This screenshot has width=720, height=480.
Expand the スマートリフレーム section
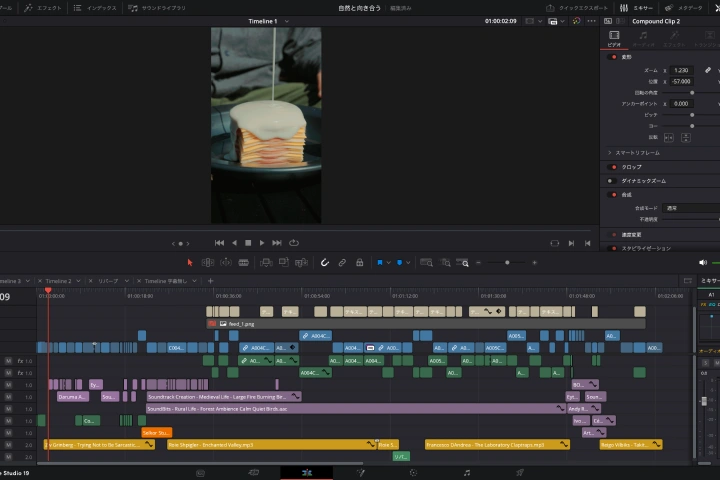[x=609, y=152]
